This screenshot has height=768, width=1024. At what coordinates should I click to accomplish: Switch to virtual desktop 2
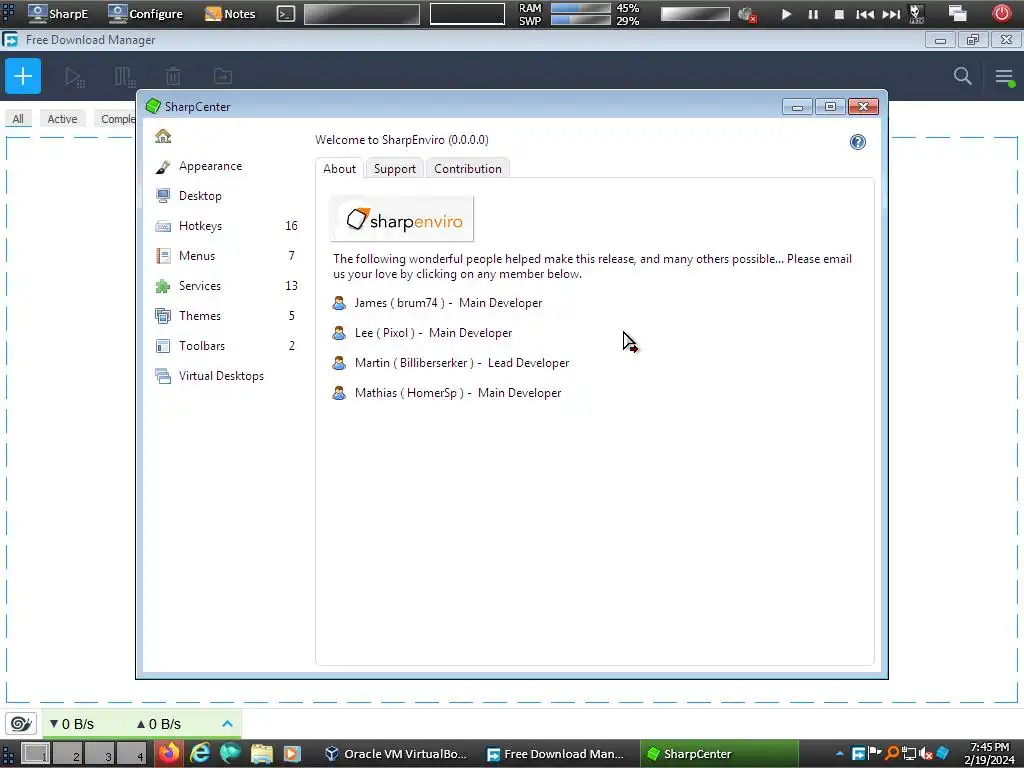click(68, 754)
